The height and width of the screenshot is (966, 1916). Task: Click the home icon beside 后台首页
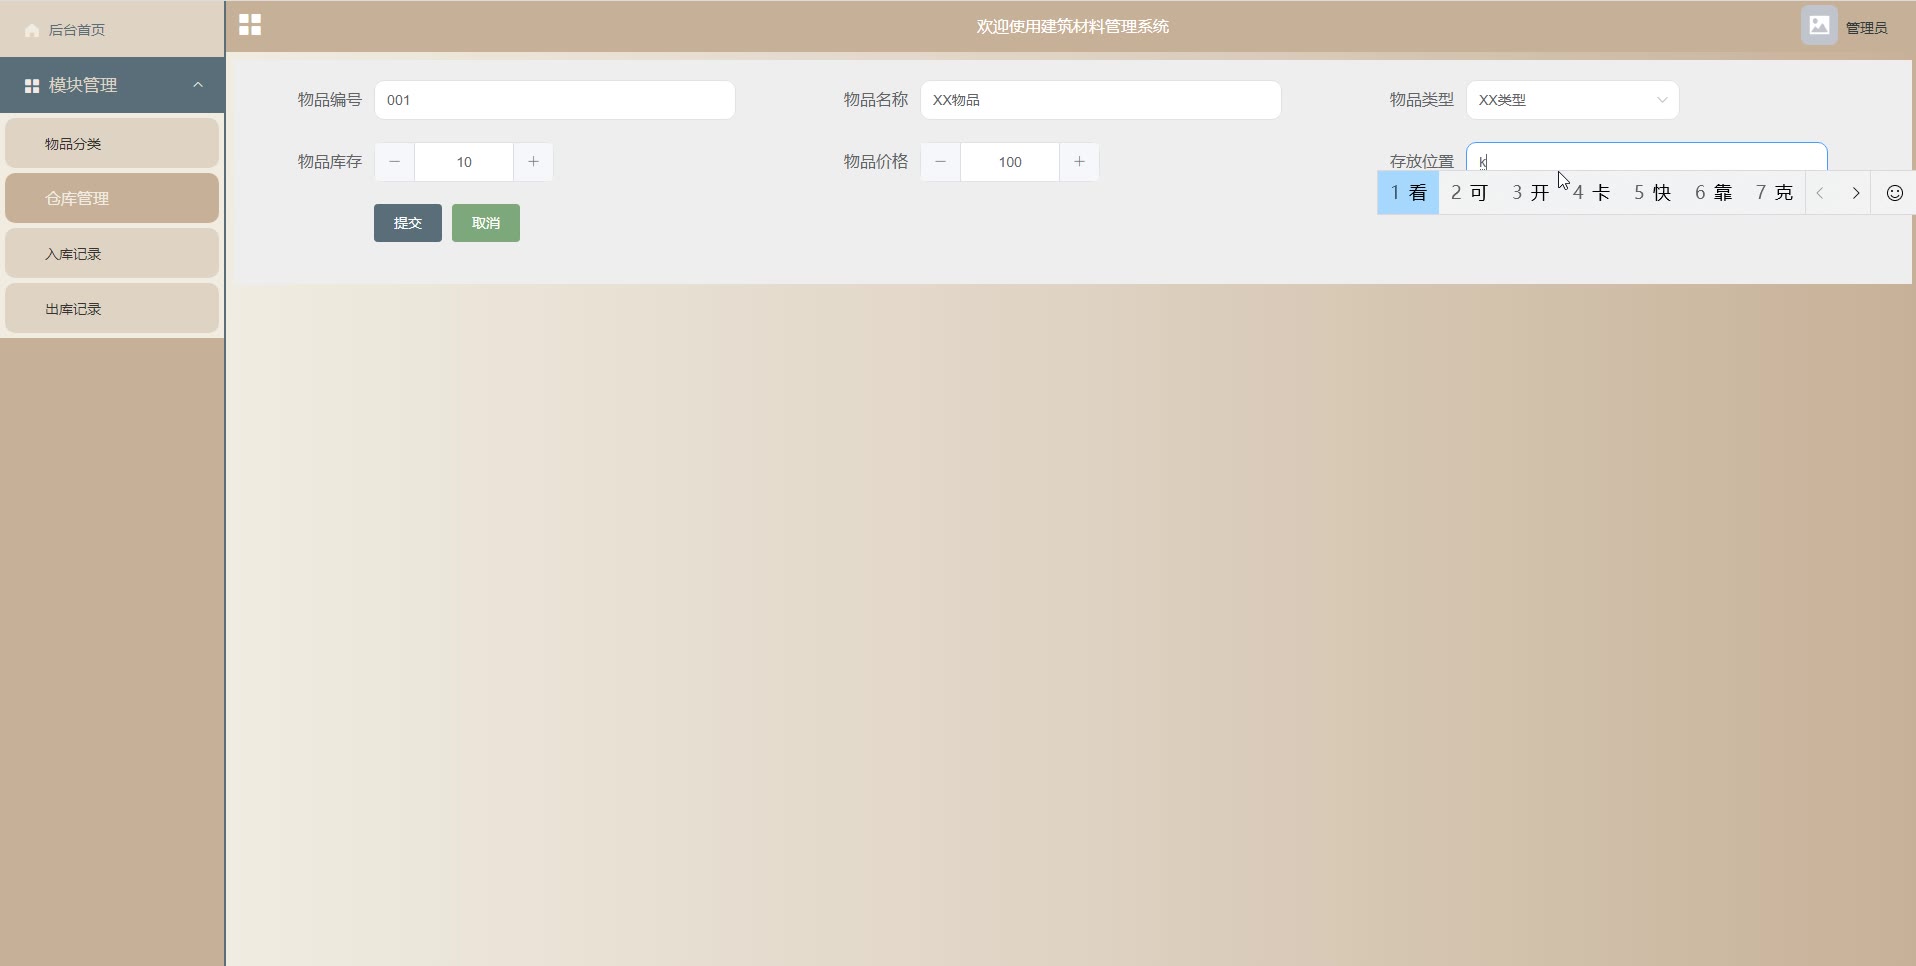(32, 30)
